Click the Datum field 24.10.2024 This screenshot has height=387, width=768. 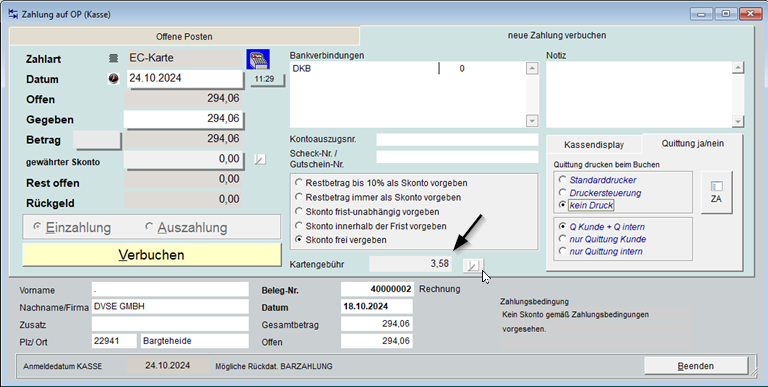coord(185,78)
